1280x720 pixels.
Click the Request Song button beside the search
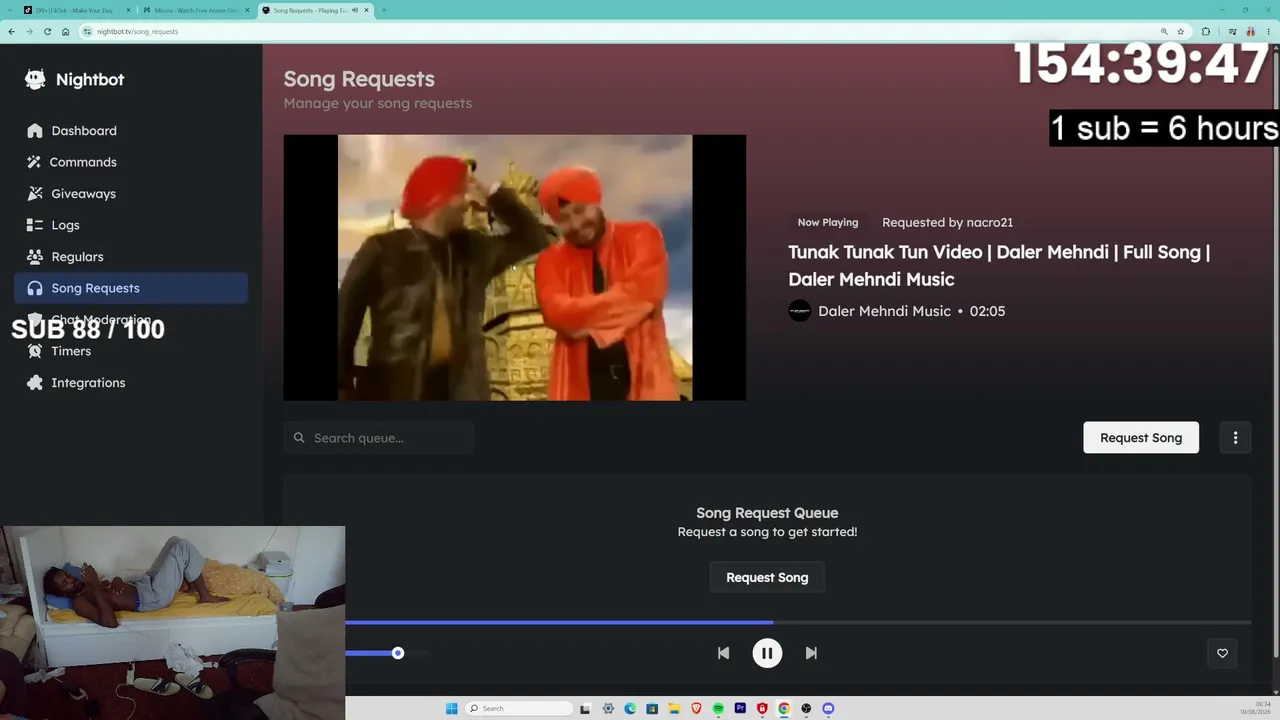(1141, 438)
